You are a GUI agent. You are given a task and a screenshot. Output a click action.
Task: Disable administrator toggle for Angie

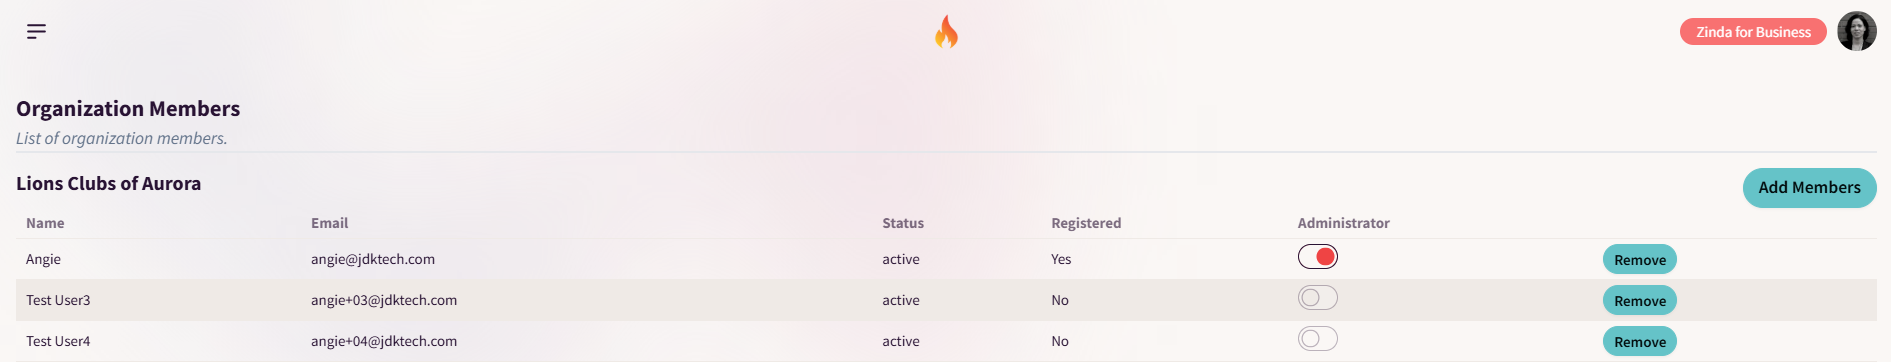[x=1318, y=257]
